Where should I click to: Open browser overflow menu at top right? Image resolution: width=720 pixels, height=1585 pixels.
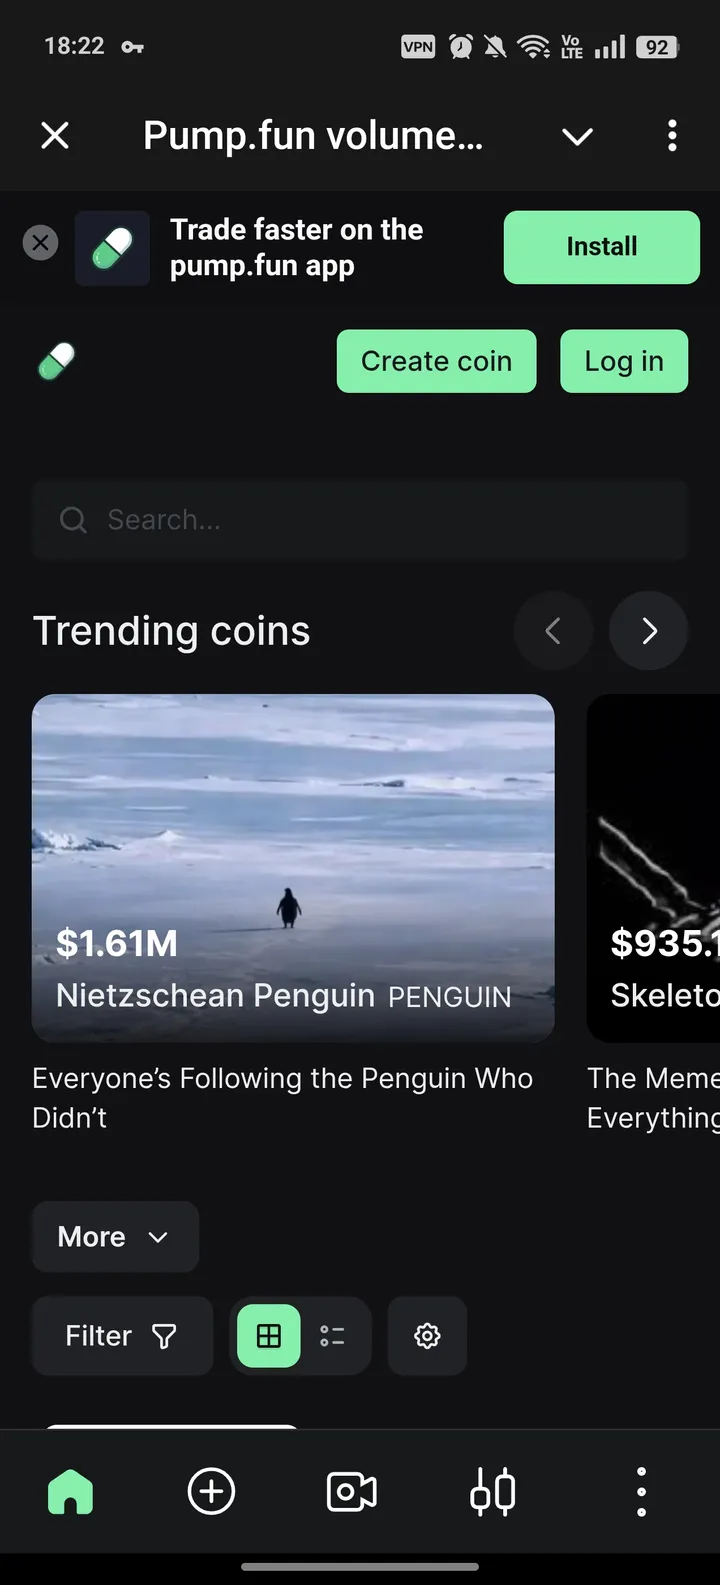point(672,135)
